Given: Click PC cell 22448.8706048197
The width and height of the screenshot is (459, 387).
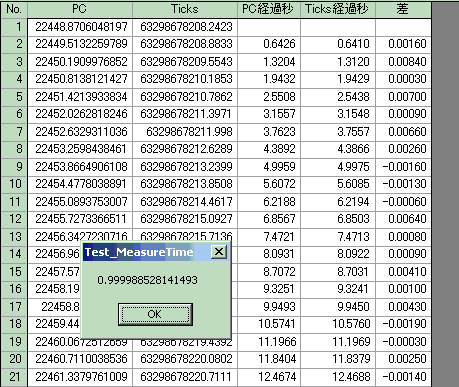Looking at the screenshot, I should [x=80, y=27].
